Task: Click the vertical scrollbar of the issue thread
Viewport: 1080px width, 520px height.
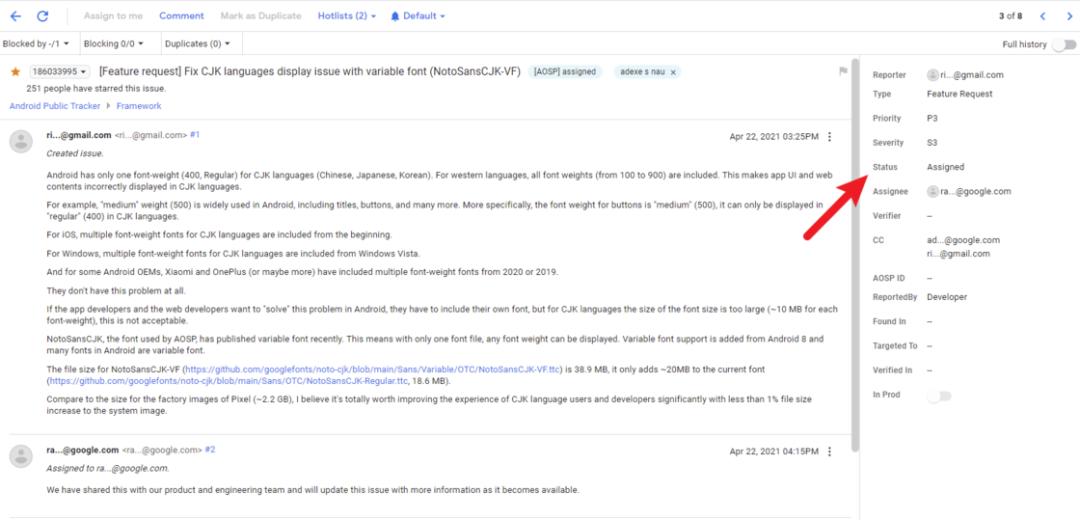Action: tap(855, 255)
